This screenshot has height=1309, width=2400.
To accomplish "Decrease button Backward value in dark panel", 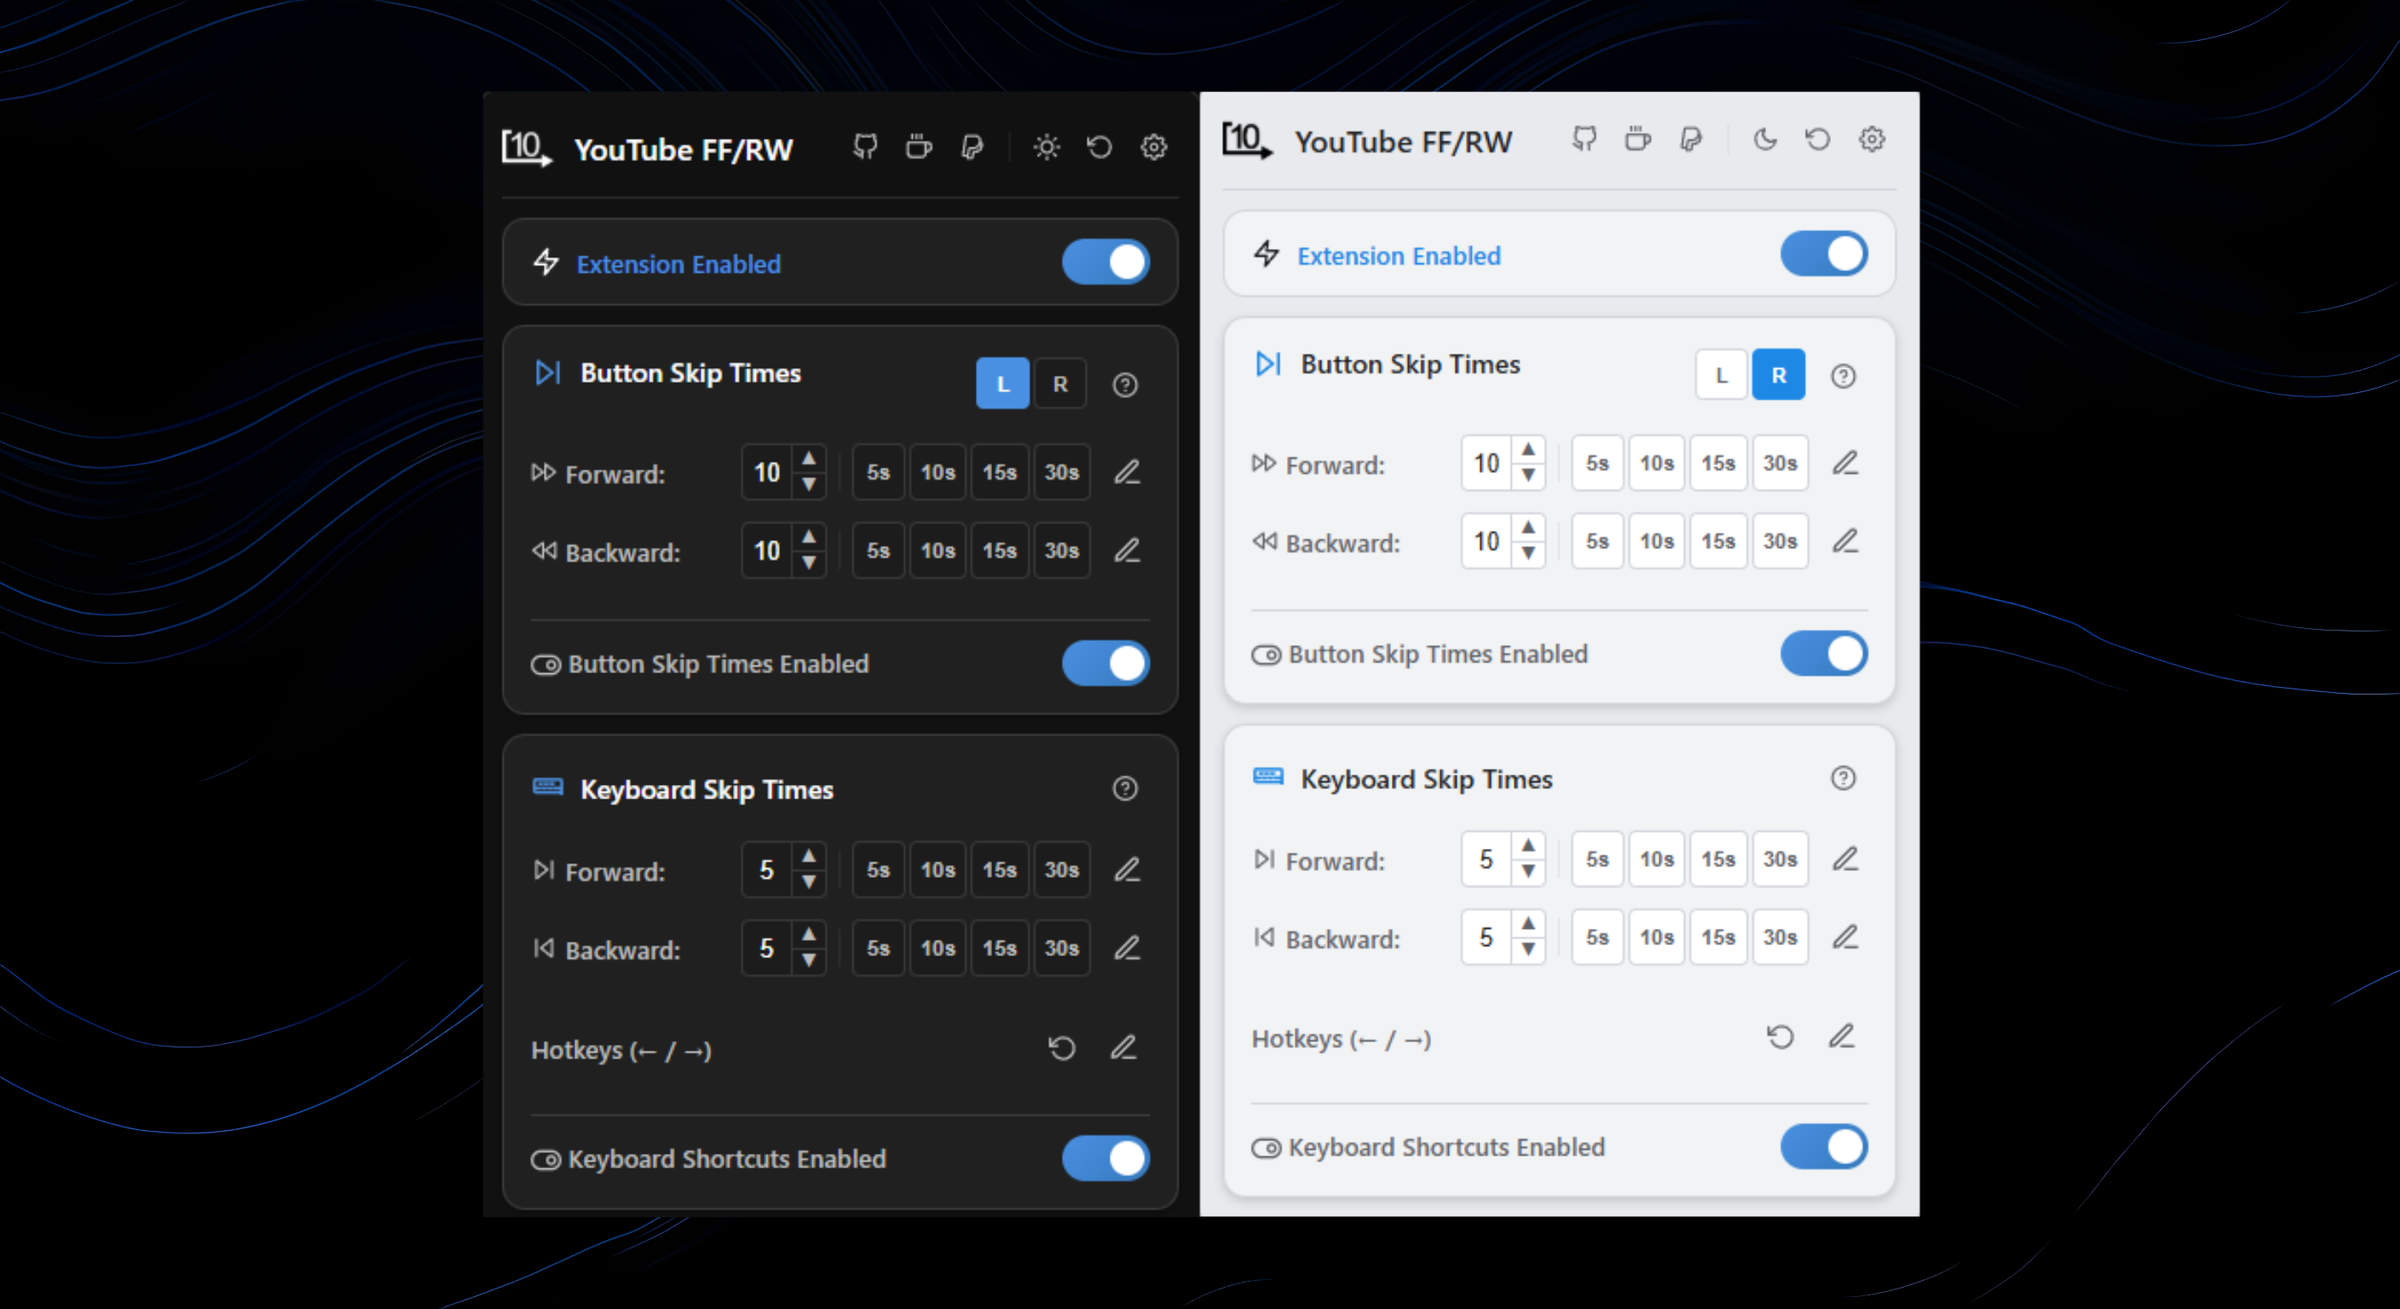I will (x=809, y=563).
